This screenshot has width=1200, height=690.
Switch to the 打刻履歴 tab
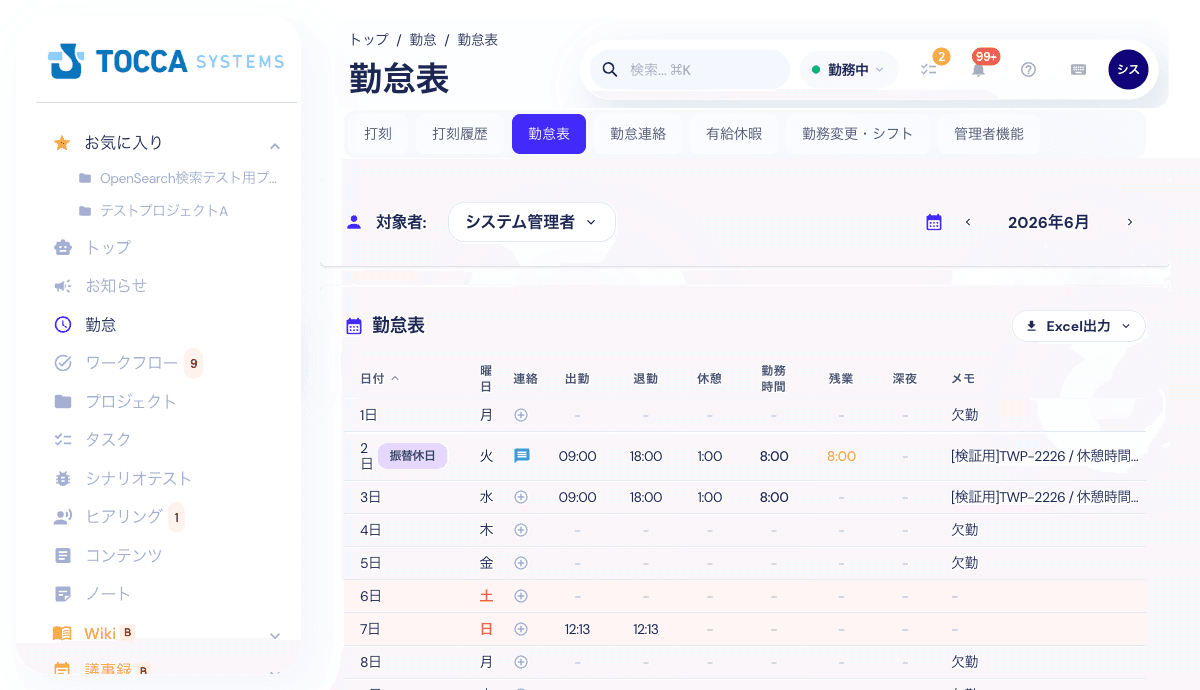coord(460,134)
